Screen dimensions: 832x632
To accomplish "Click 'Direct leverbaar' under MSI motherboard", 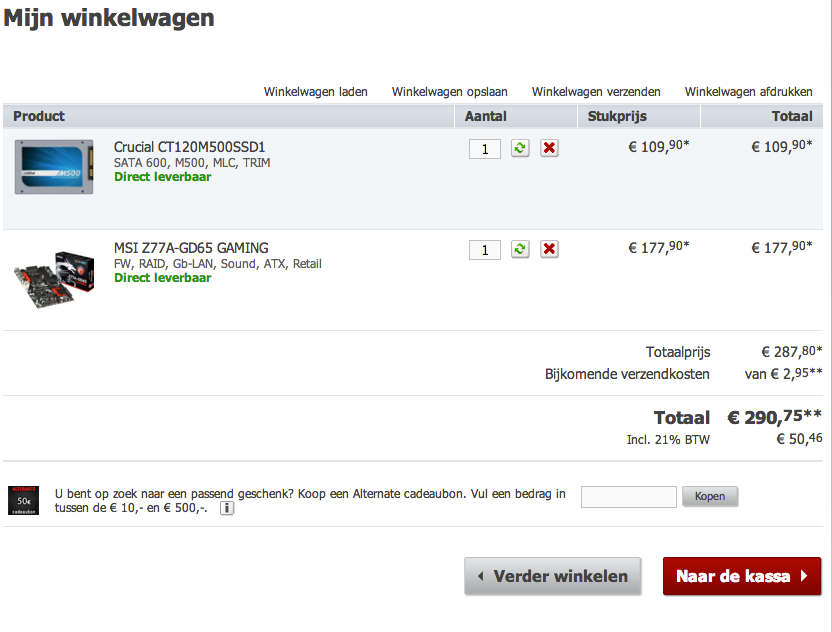I will click(x=162, y=278).
